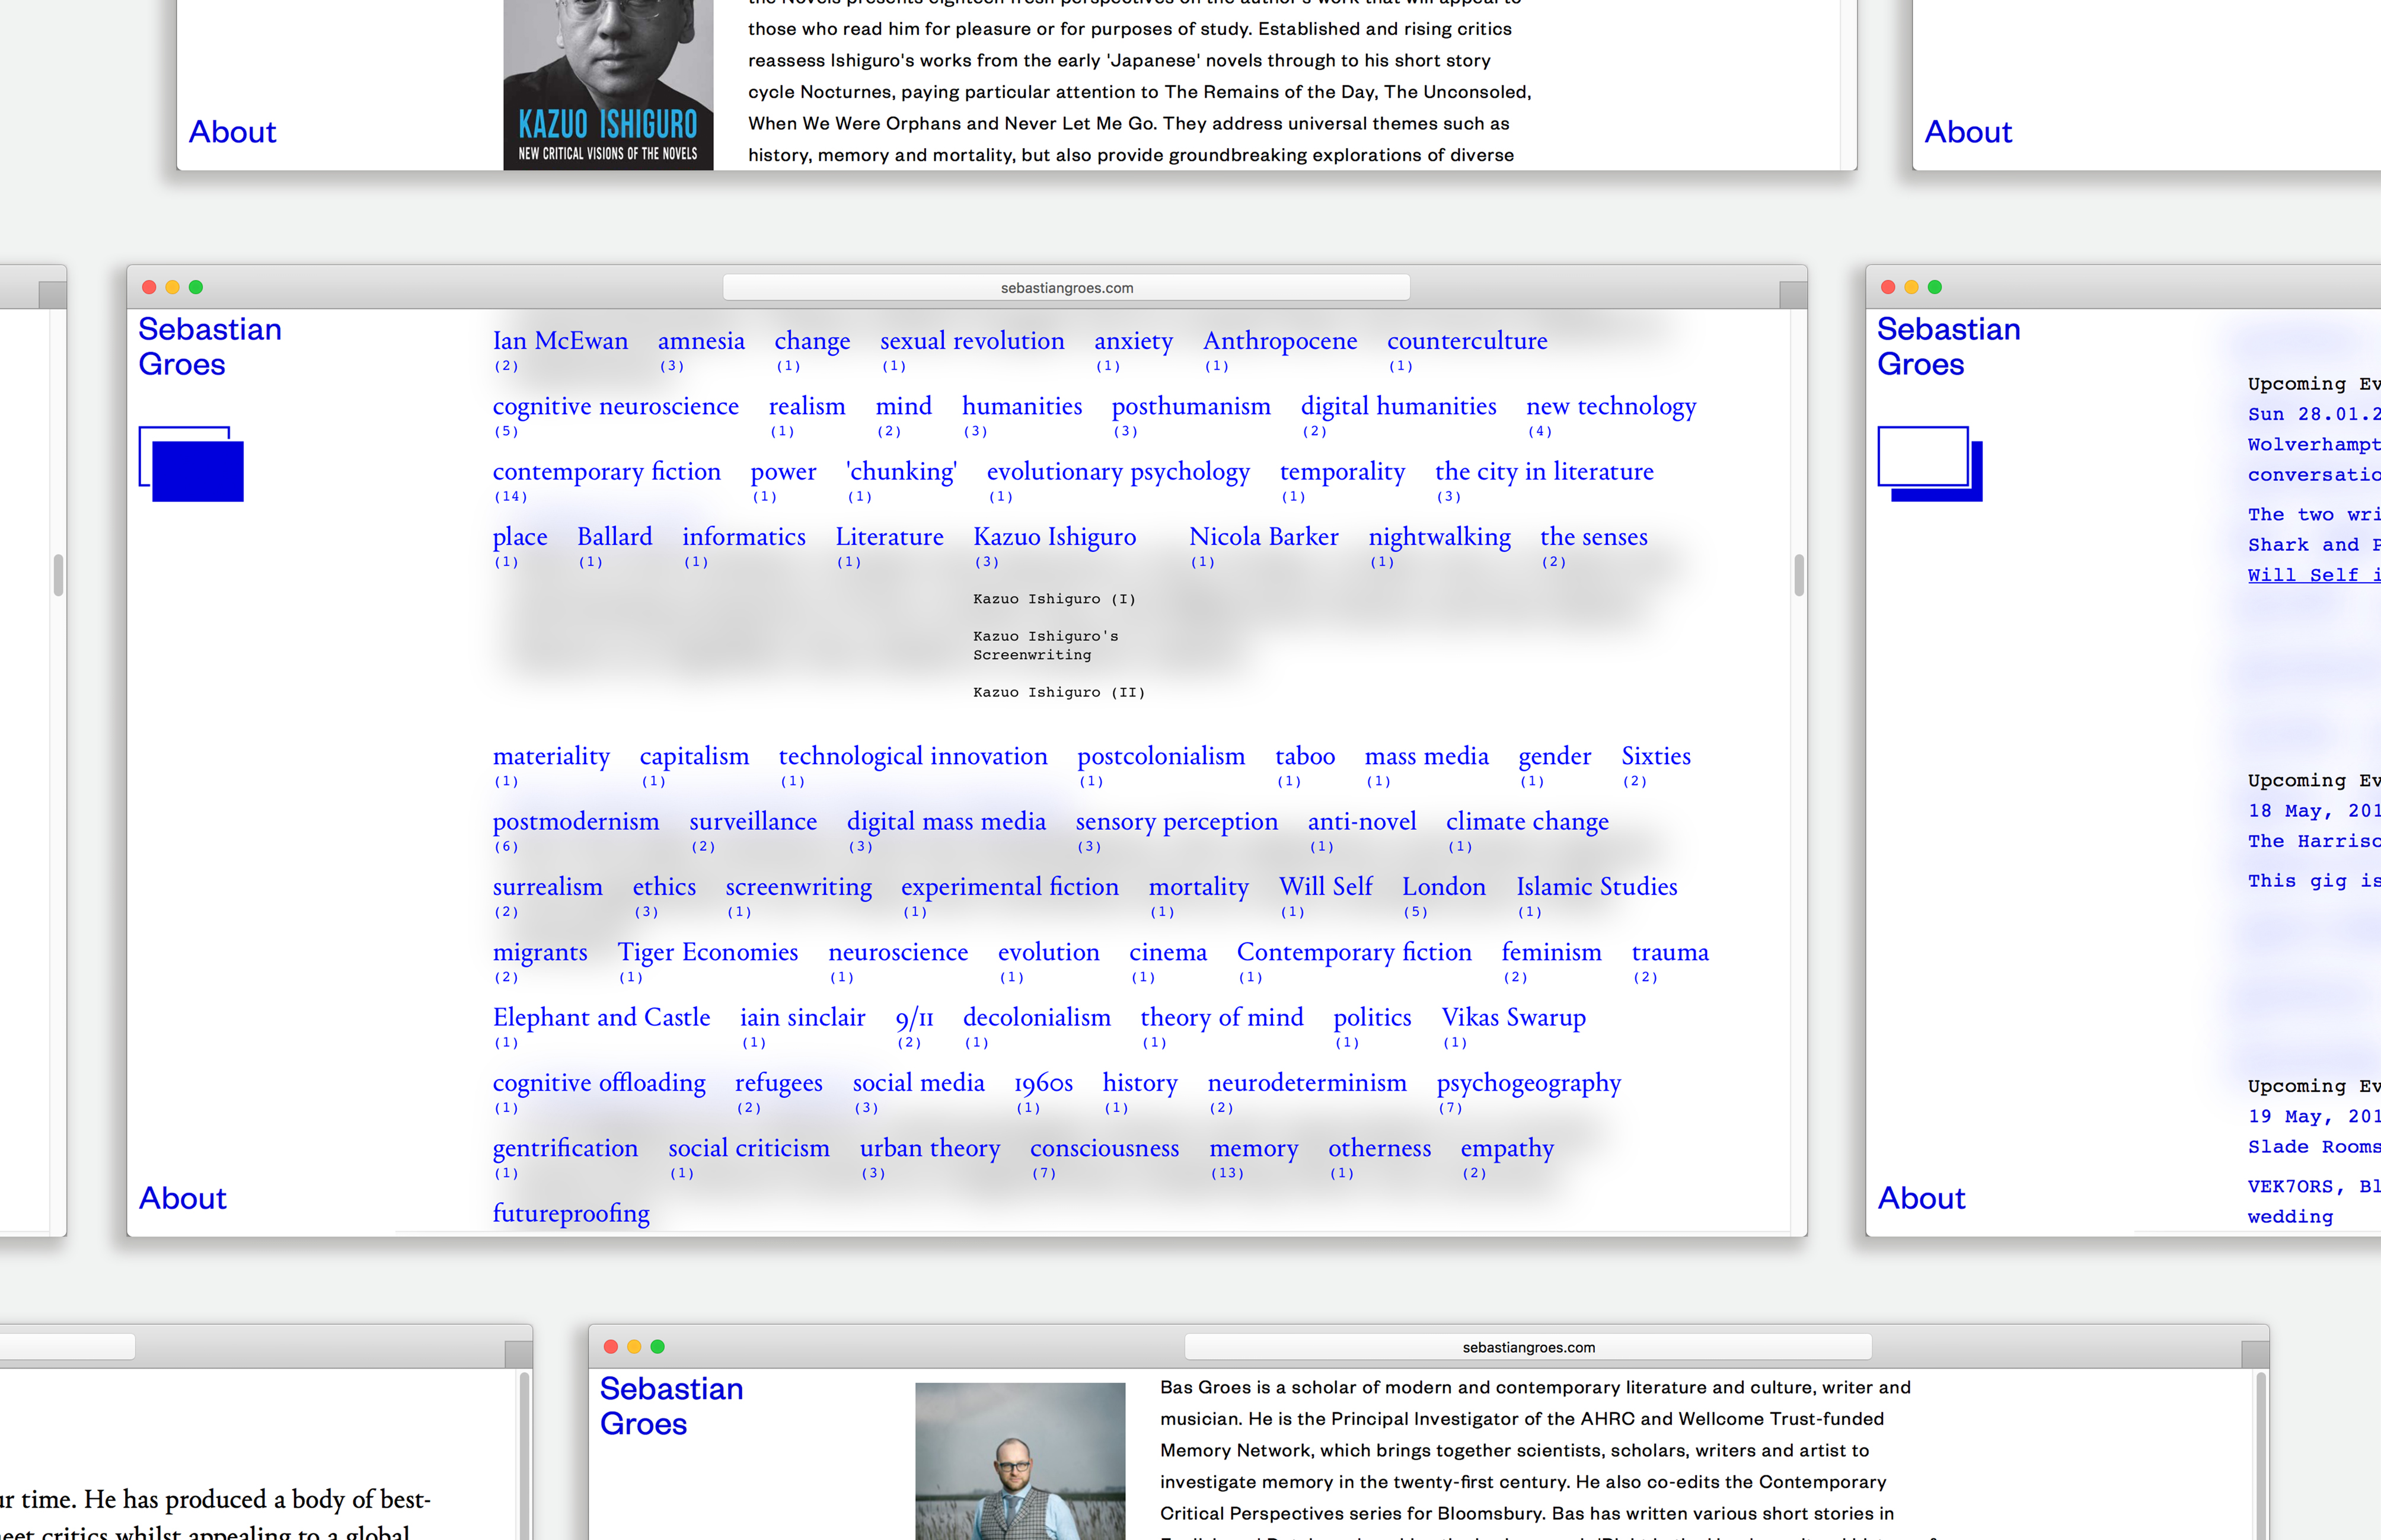Click the green fullscreen dot of center window
This screenshot has height=1540, width=2381.
click(x=196, y=287)
